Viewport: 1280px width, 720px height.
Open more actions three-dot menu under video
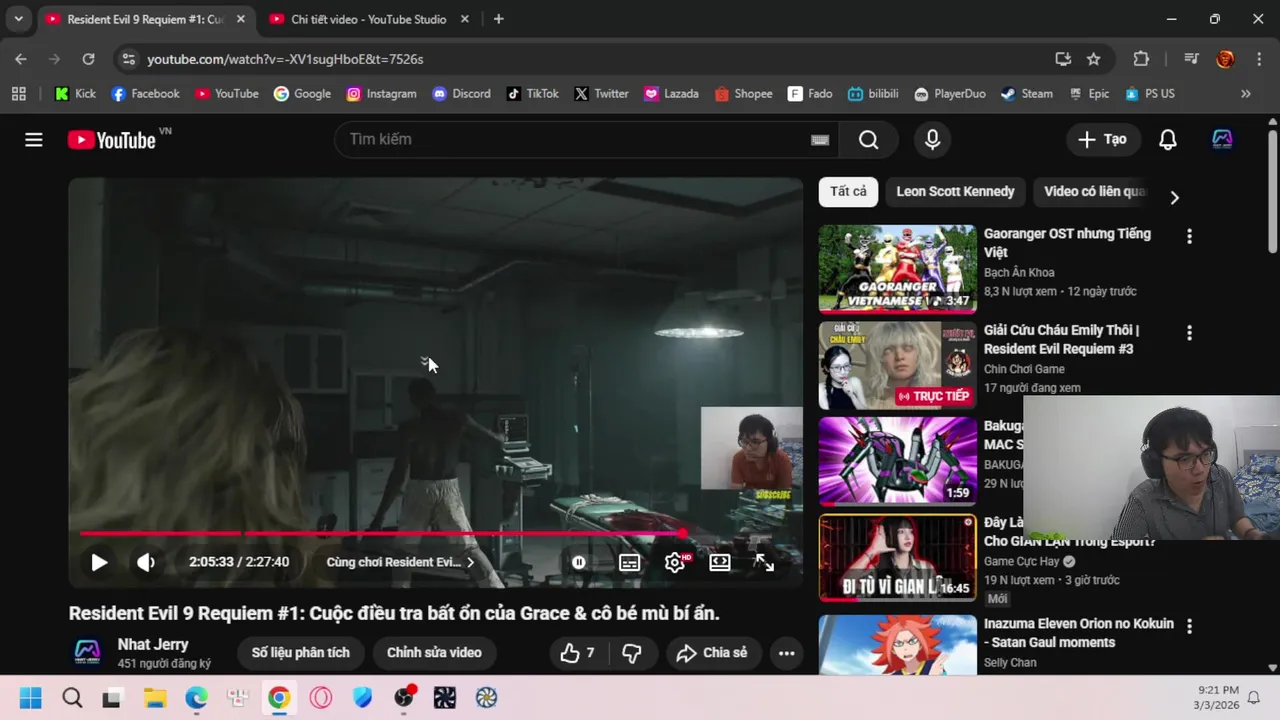point(786,653)
